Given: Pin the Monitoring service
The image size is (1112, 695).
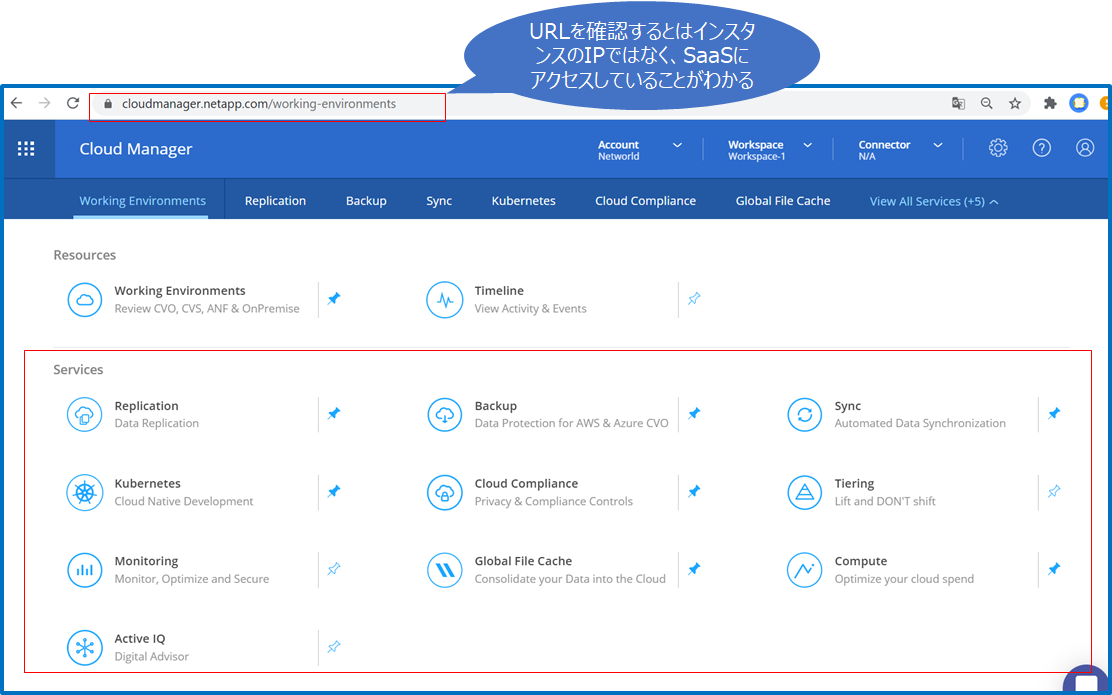Looking at the screenshot, I should click(x=334, y=569).
